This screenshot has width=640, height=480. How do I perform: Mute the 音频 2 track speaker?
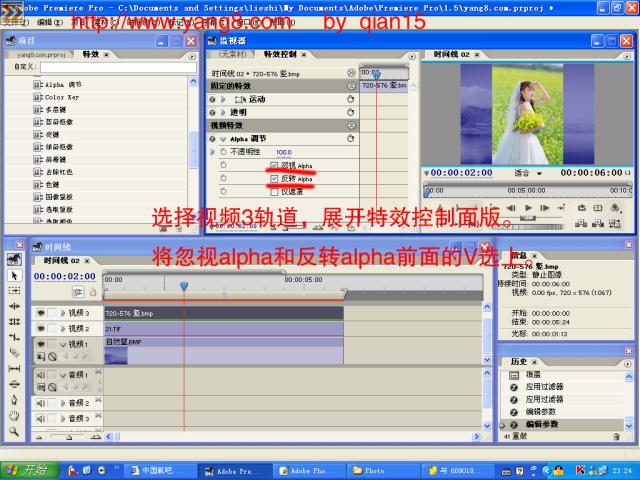(x=41, y=403)
